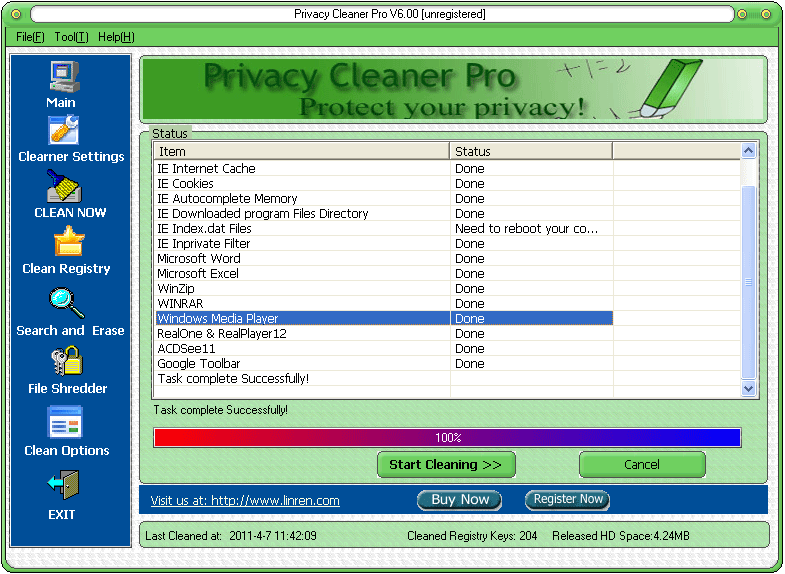
Task: Open the Clean Options icon
Action: [65, 423]
